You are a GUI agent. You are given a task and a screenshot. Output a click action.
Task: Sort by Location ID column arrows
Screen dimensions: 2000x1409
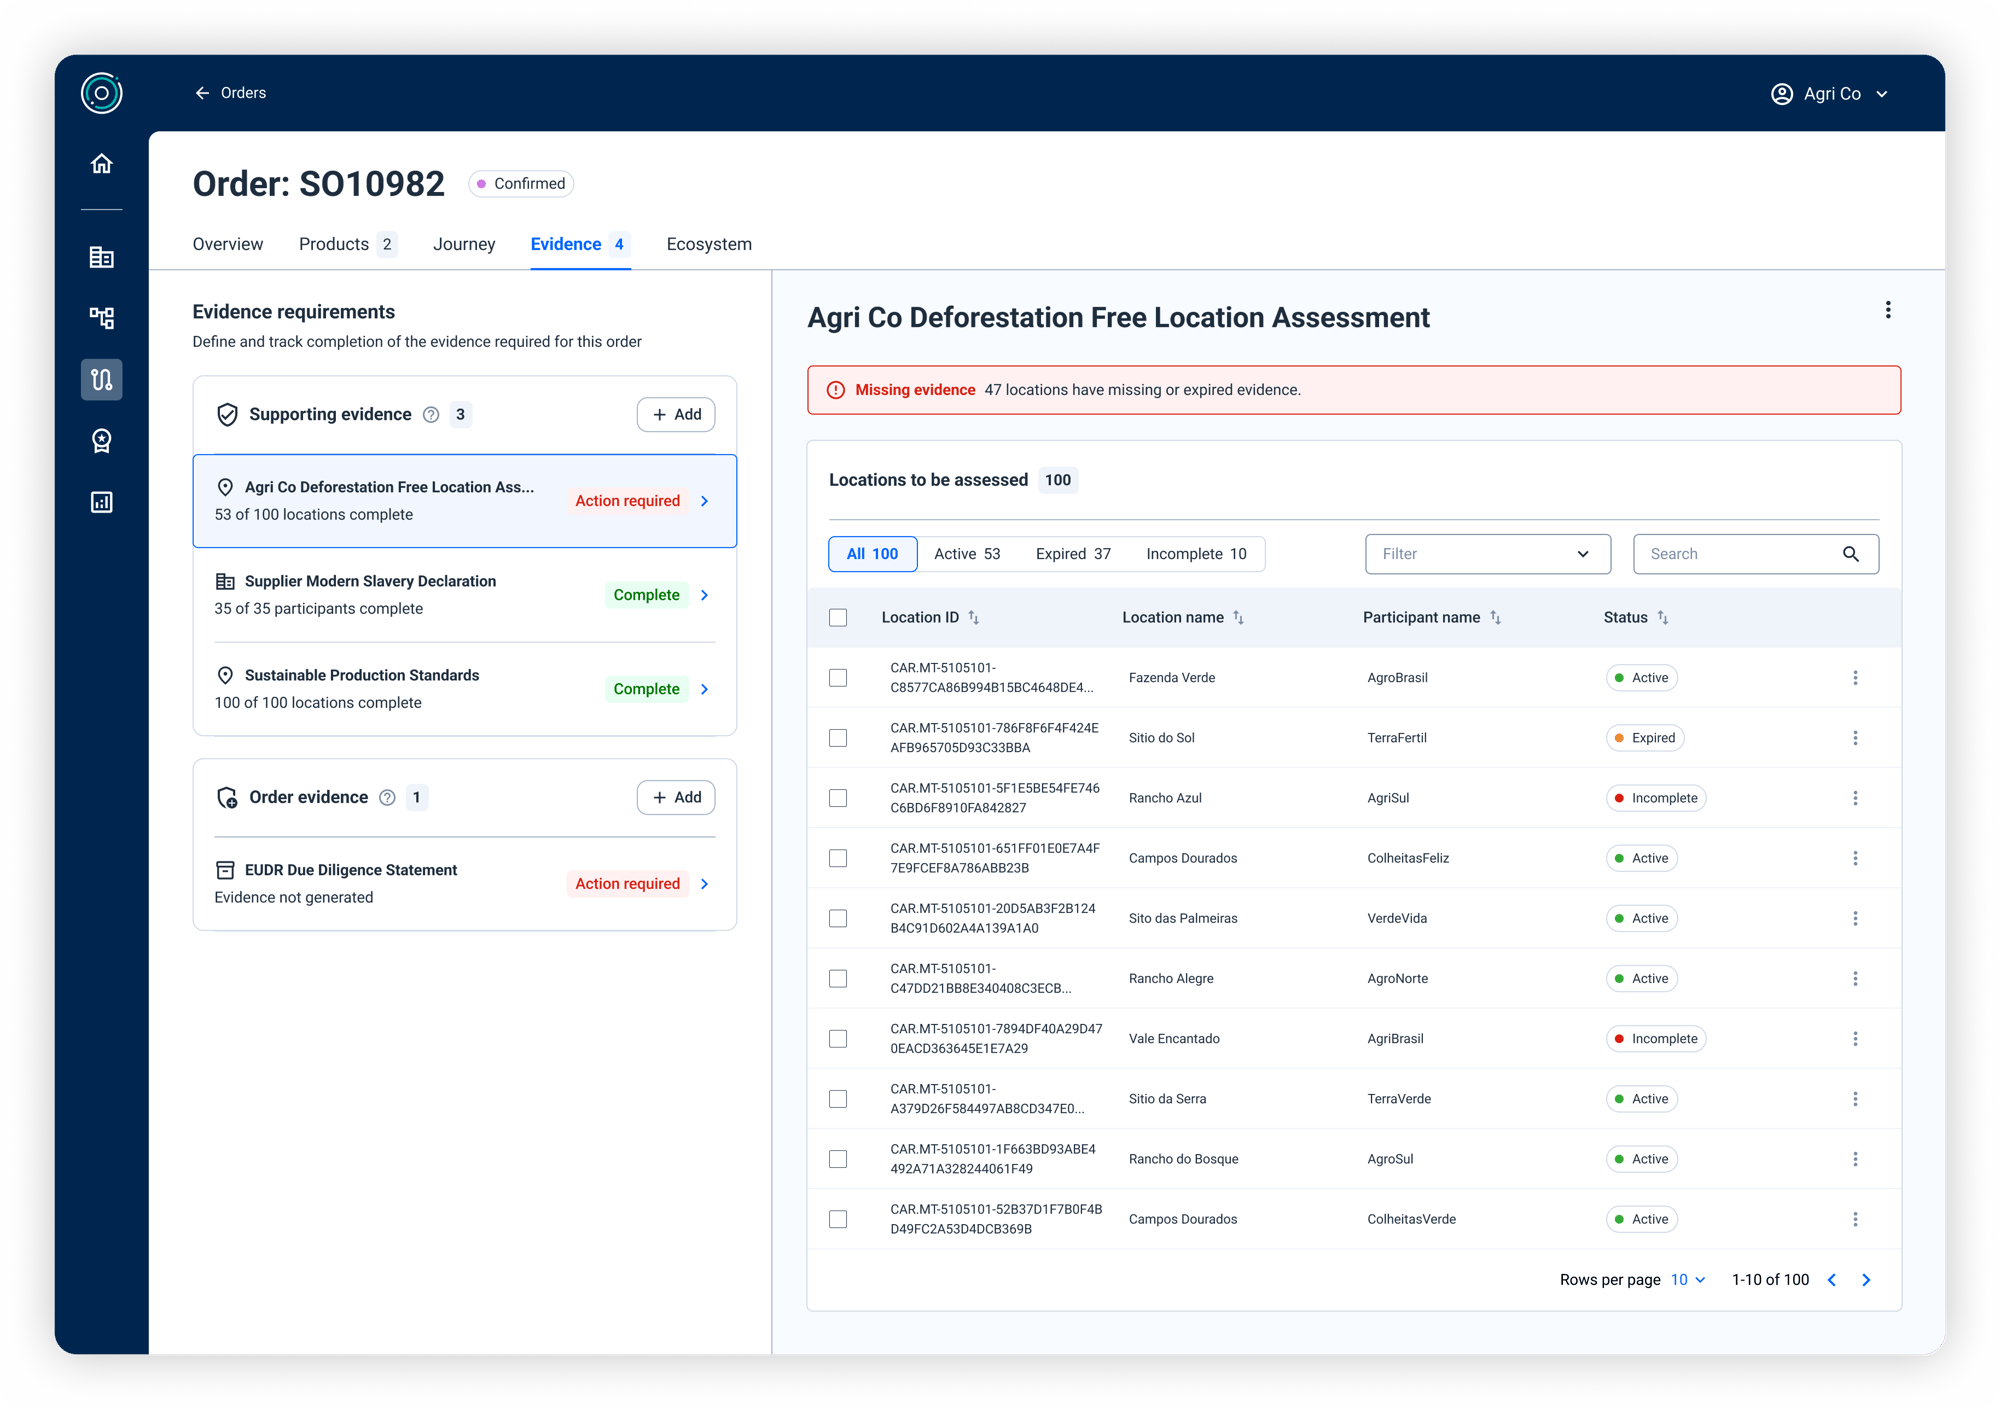tap(973, 617)
